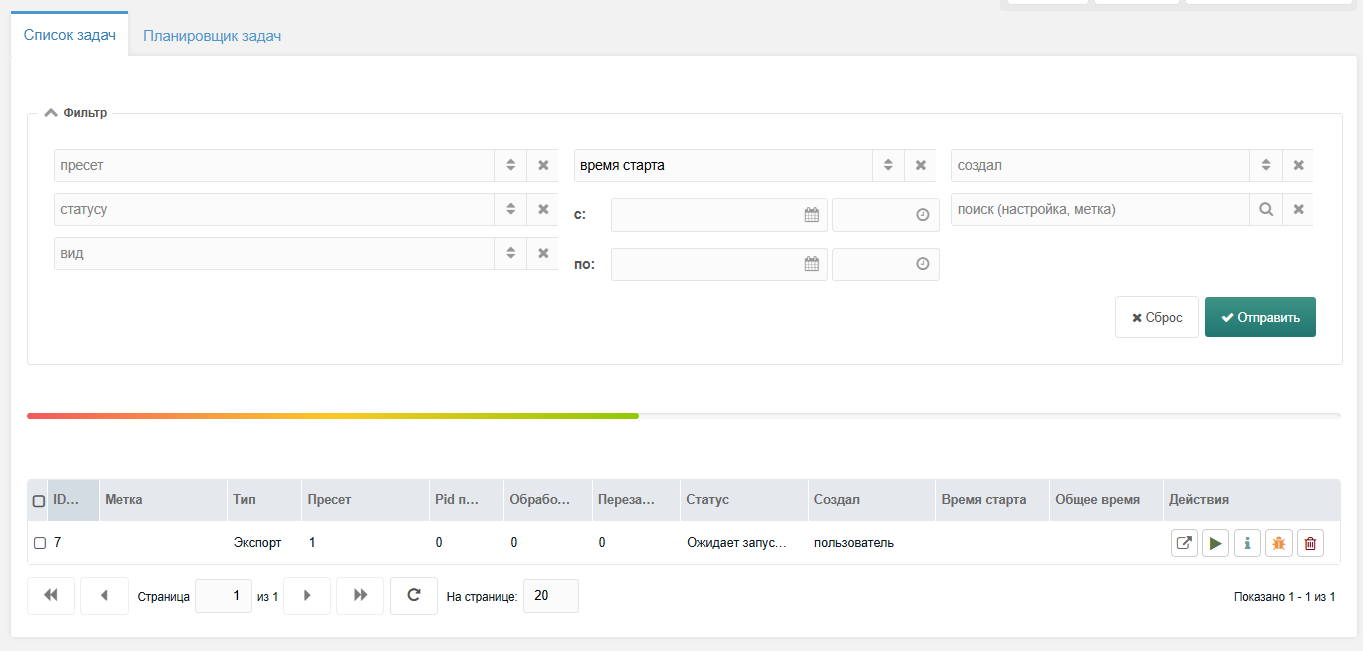
Task: Select all rows with the header checkbox
Action: tap(39, 501)
